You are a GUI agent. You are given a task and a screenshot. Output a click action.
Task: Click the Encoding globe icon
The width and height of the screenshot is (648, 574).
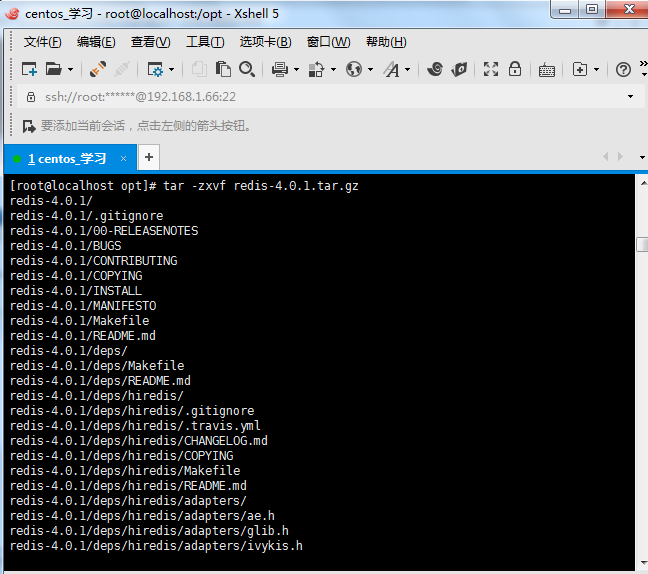tap(354, 69)
